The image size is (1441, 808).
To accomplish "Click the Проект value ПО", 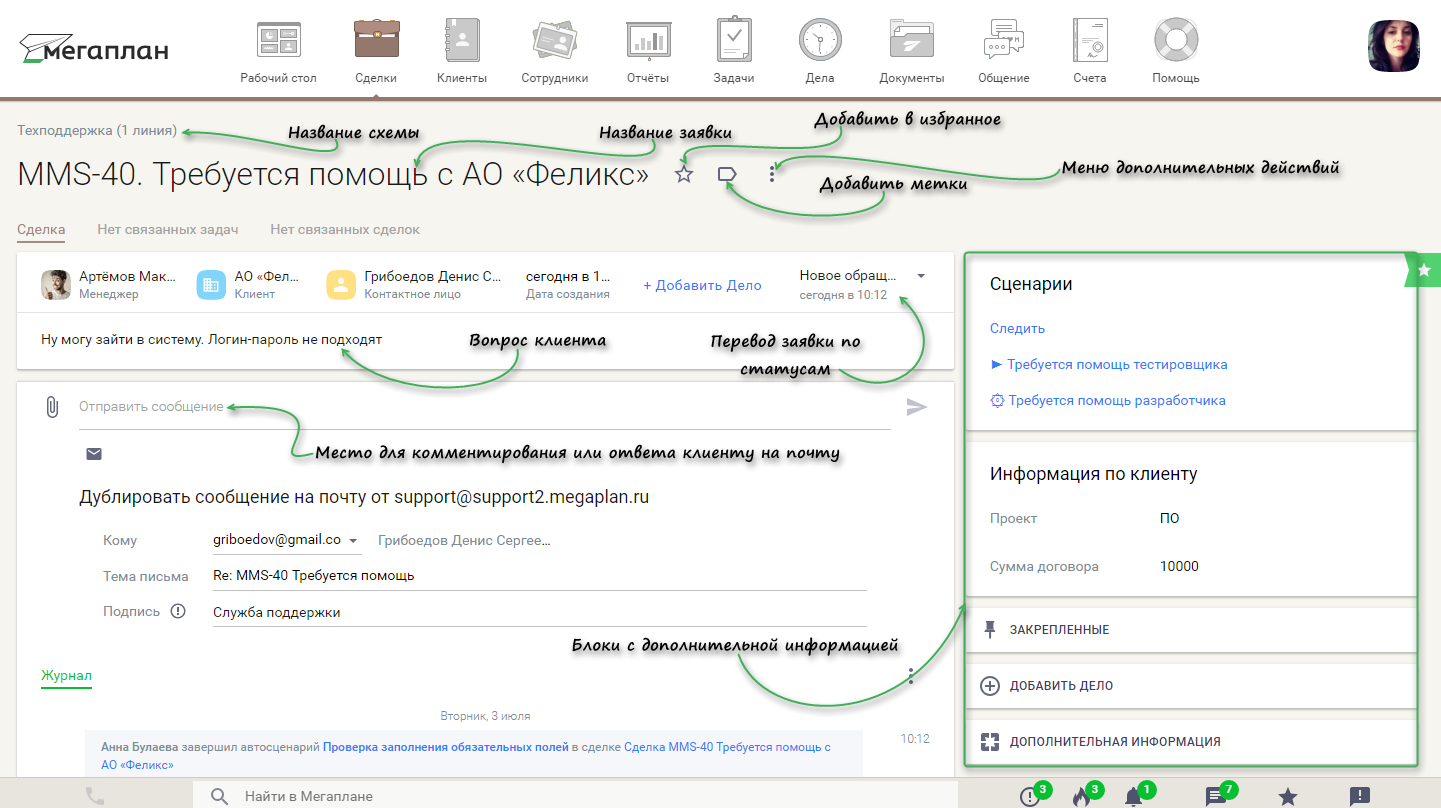I will click(1169, 518).
